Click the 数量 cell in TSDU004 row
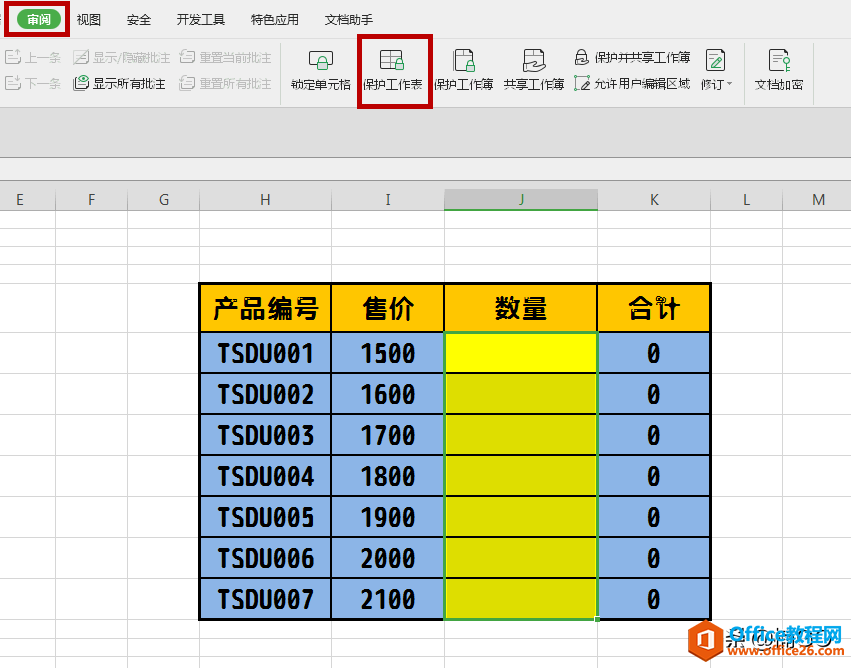This screenshot has height=668, width=851. click(x=521, y=476)
